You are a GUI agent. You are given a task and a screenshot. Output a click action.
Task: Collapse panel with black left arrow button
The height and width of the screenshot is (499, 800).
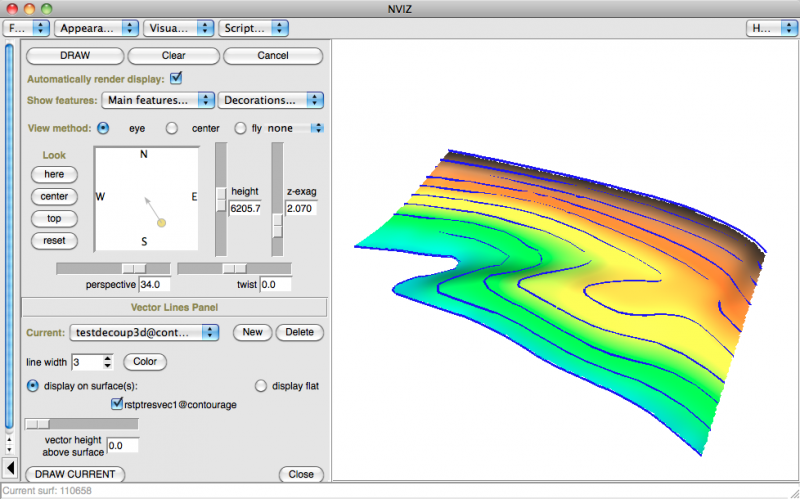click(10, 467)
